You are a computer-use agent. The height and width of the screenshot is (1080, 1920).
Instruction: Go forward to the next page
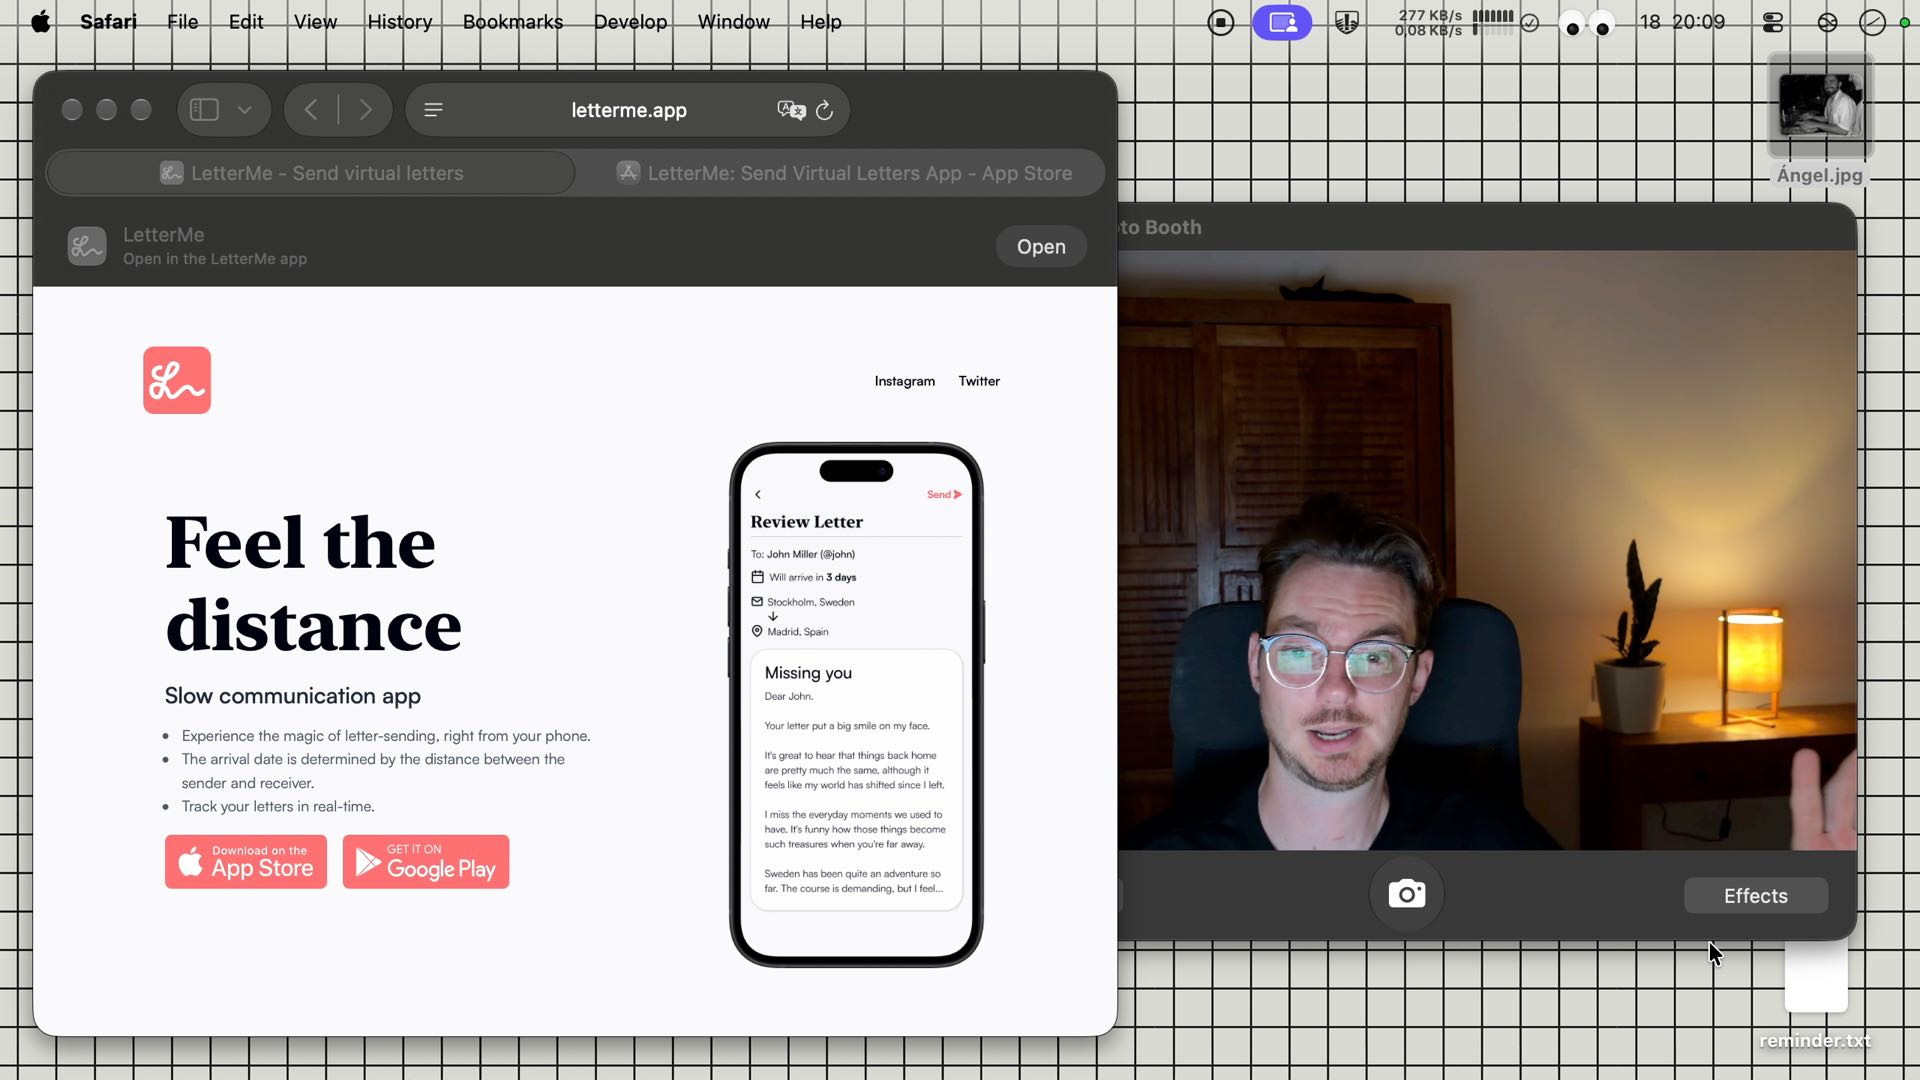click(x=366, y=110)
